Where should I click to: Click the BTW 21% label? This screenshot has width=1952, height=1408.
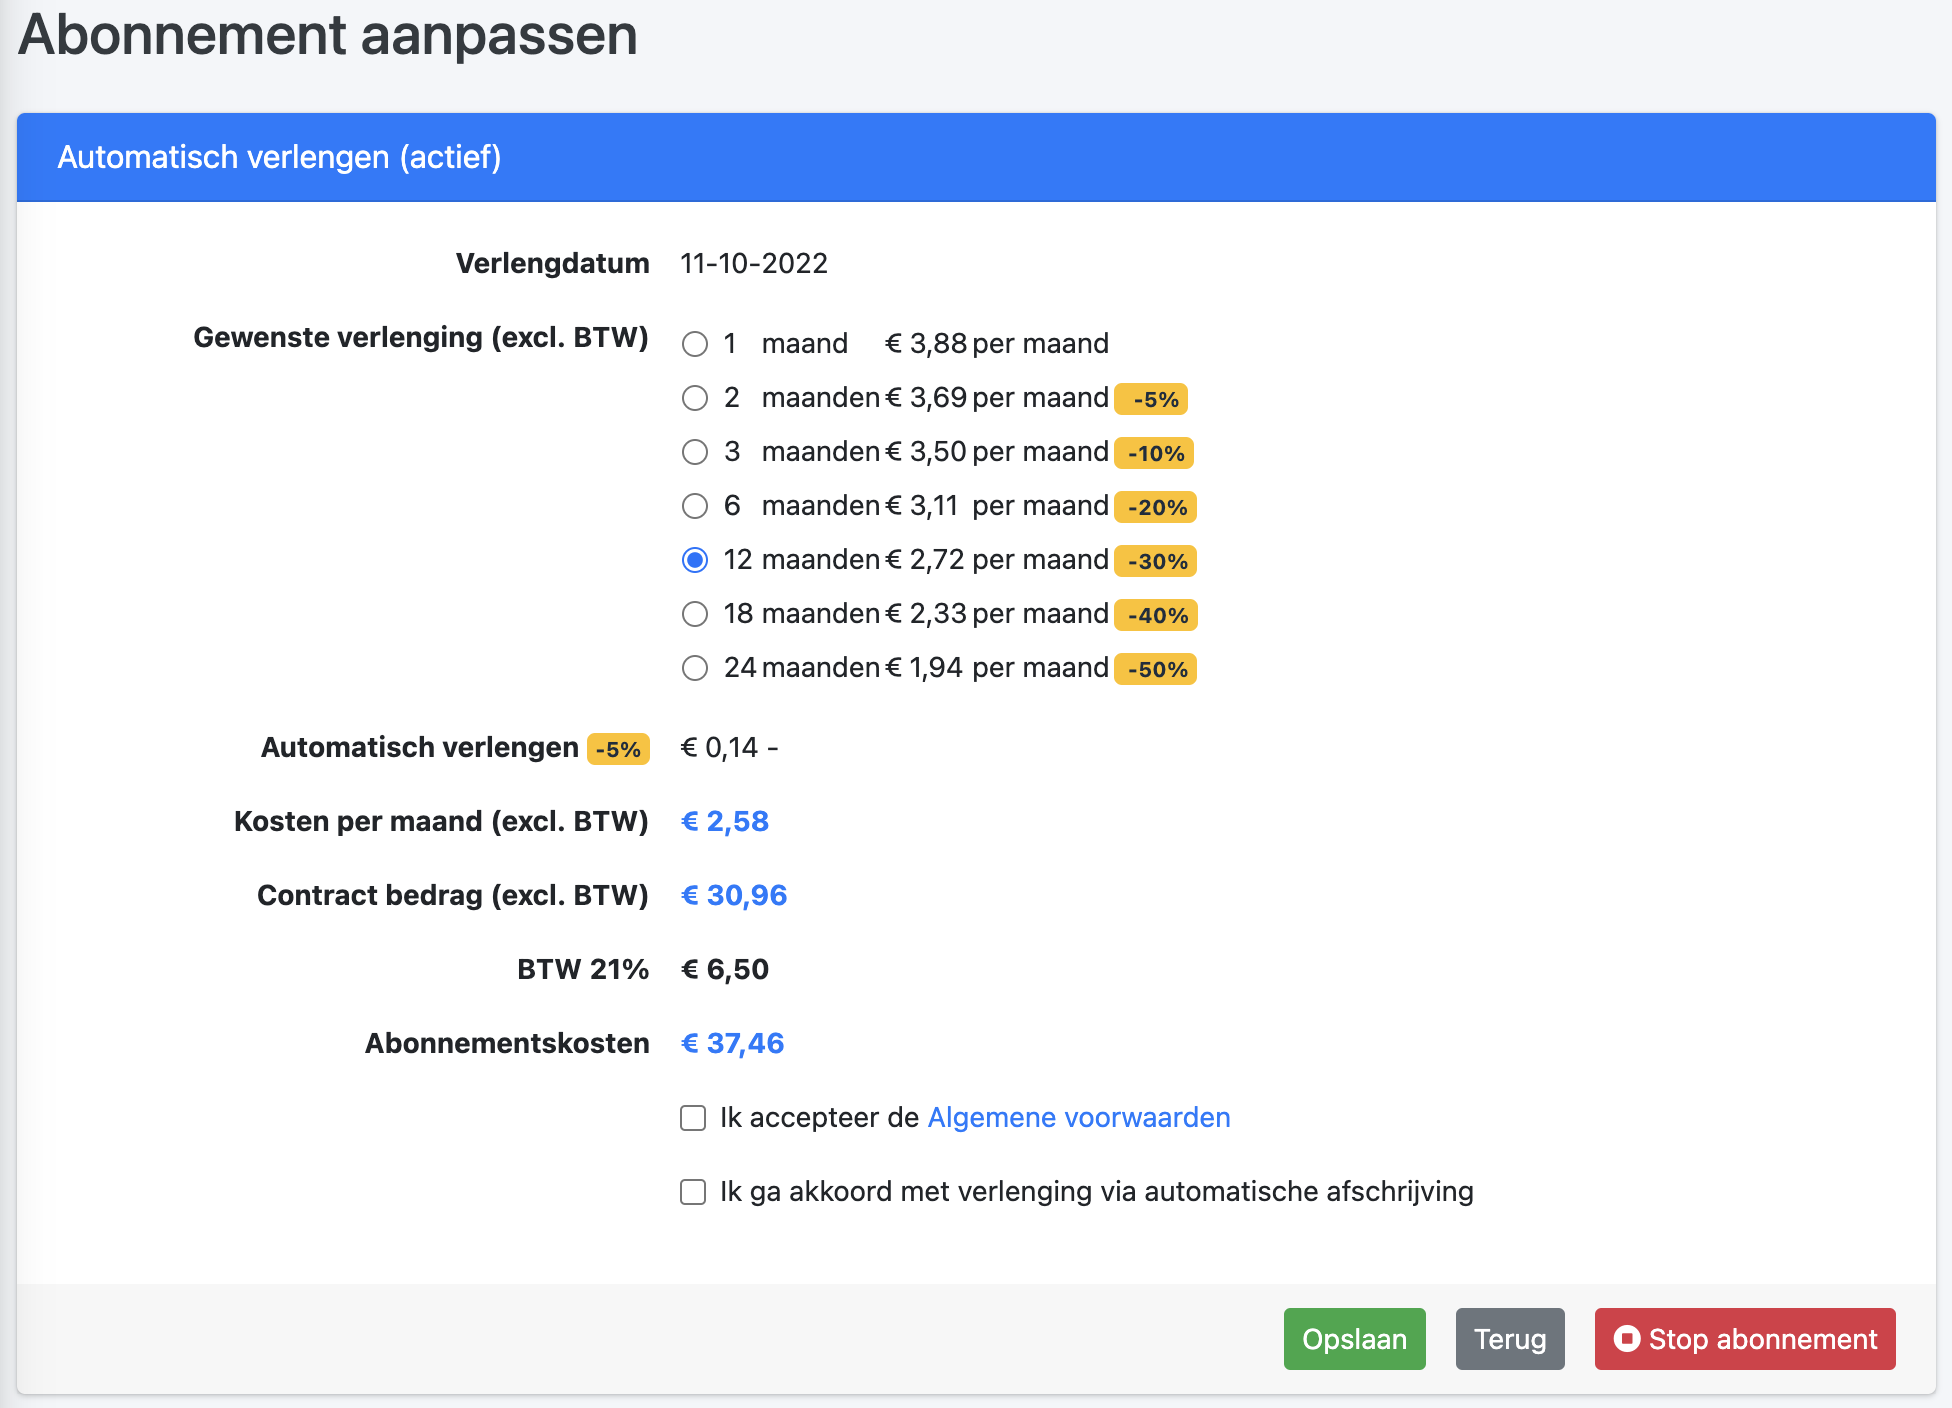click(x=583, y=969)
